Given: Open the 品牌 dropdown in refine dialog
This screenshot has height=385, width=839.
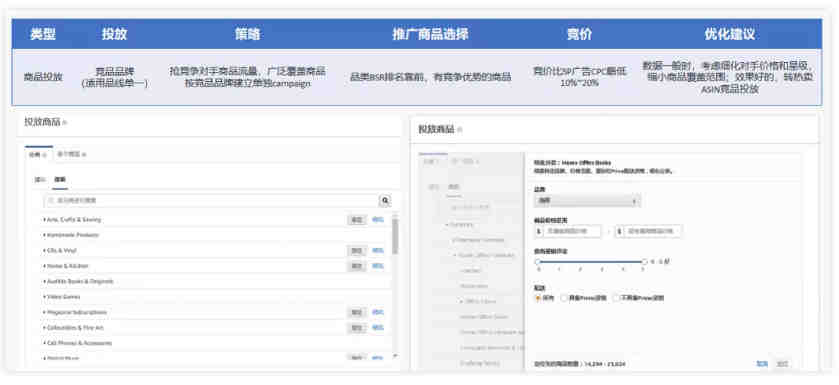Looking at the screenshot, I should pyautogui.click(x=587, y=201).
